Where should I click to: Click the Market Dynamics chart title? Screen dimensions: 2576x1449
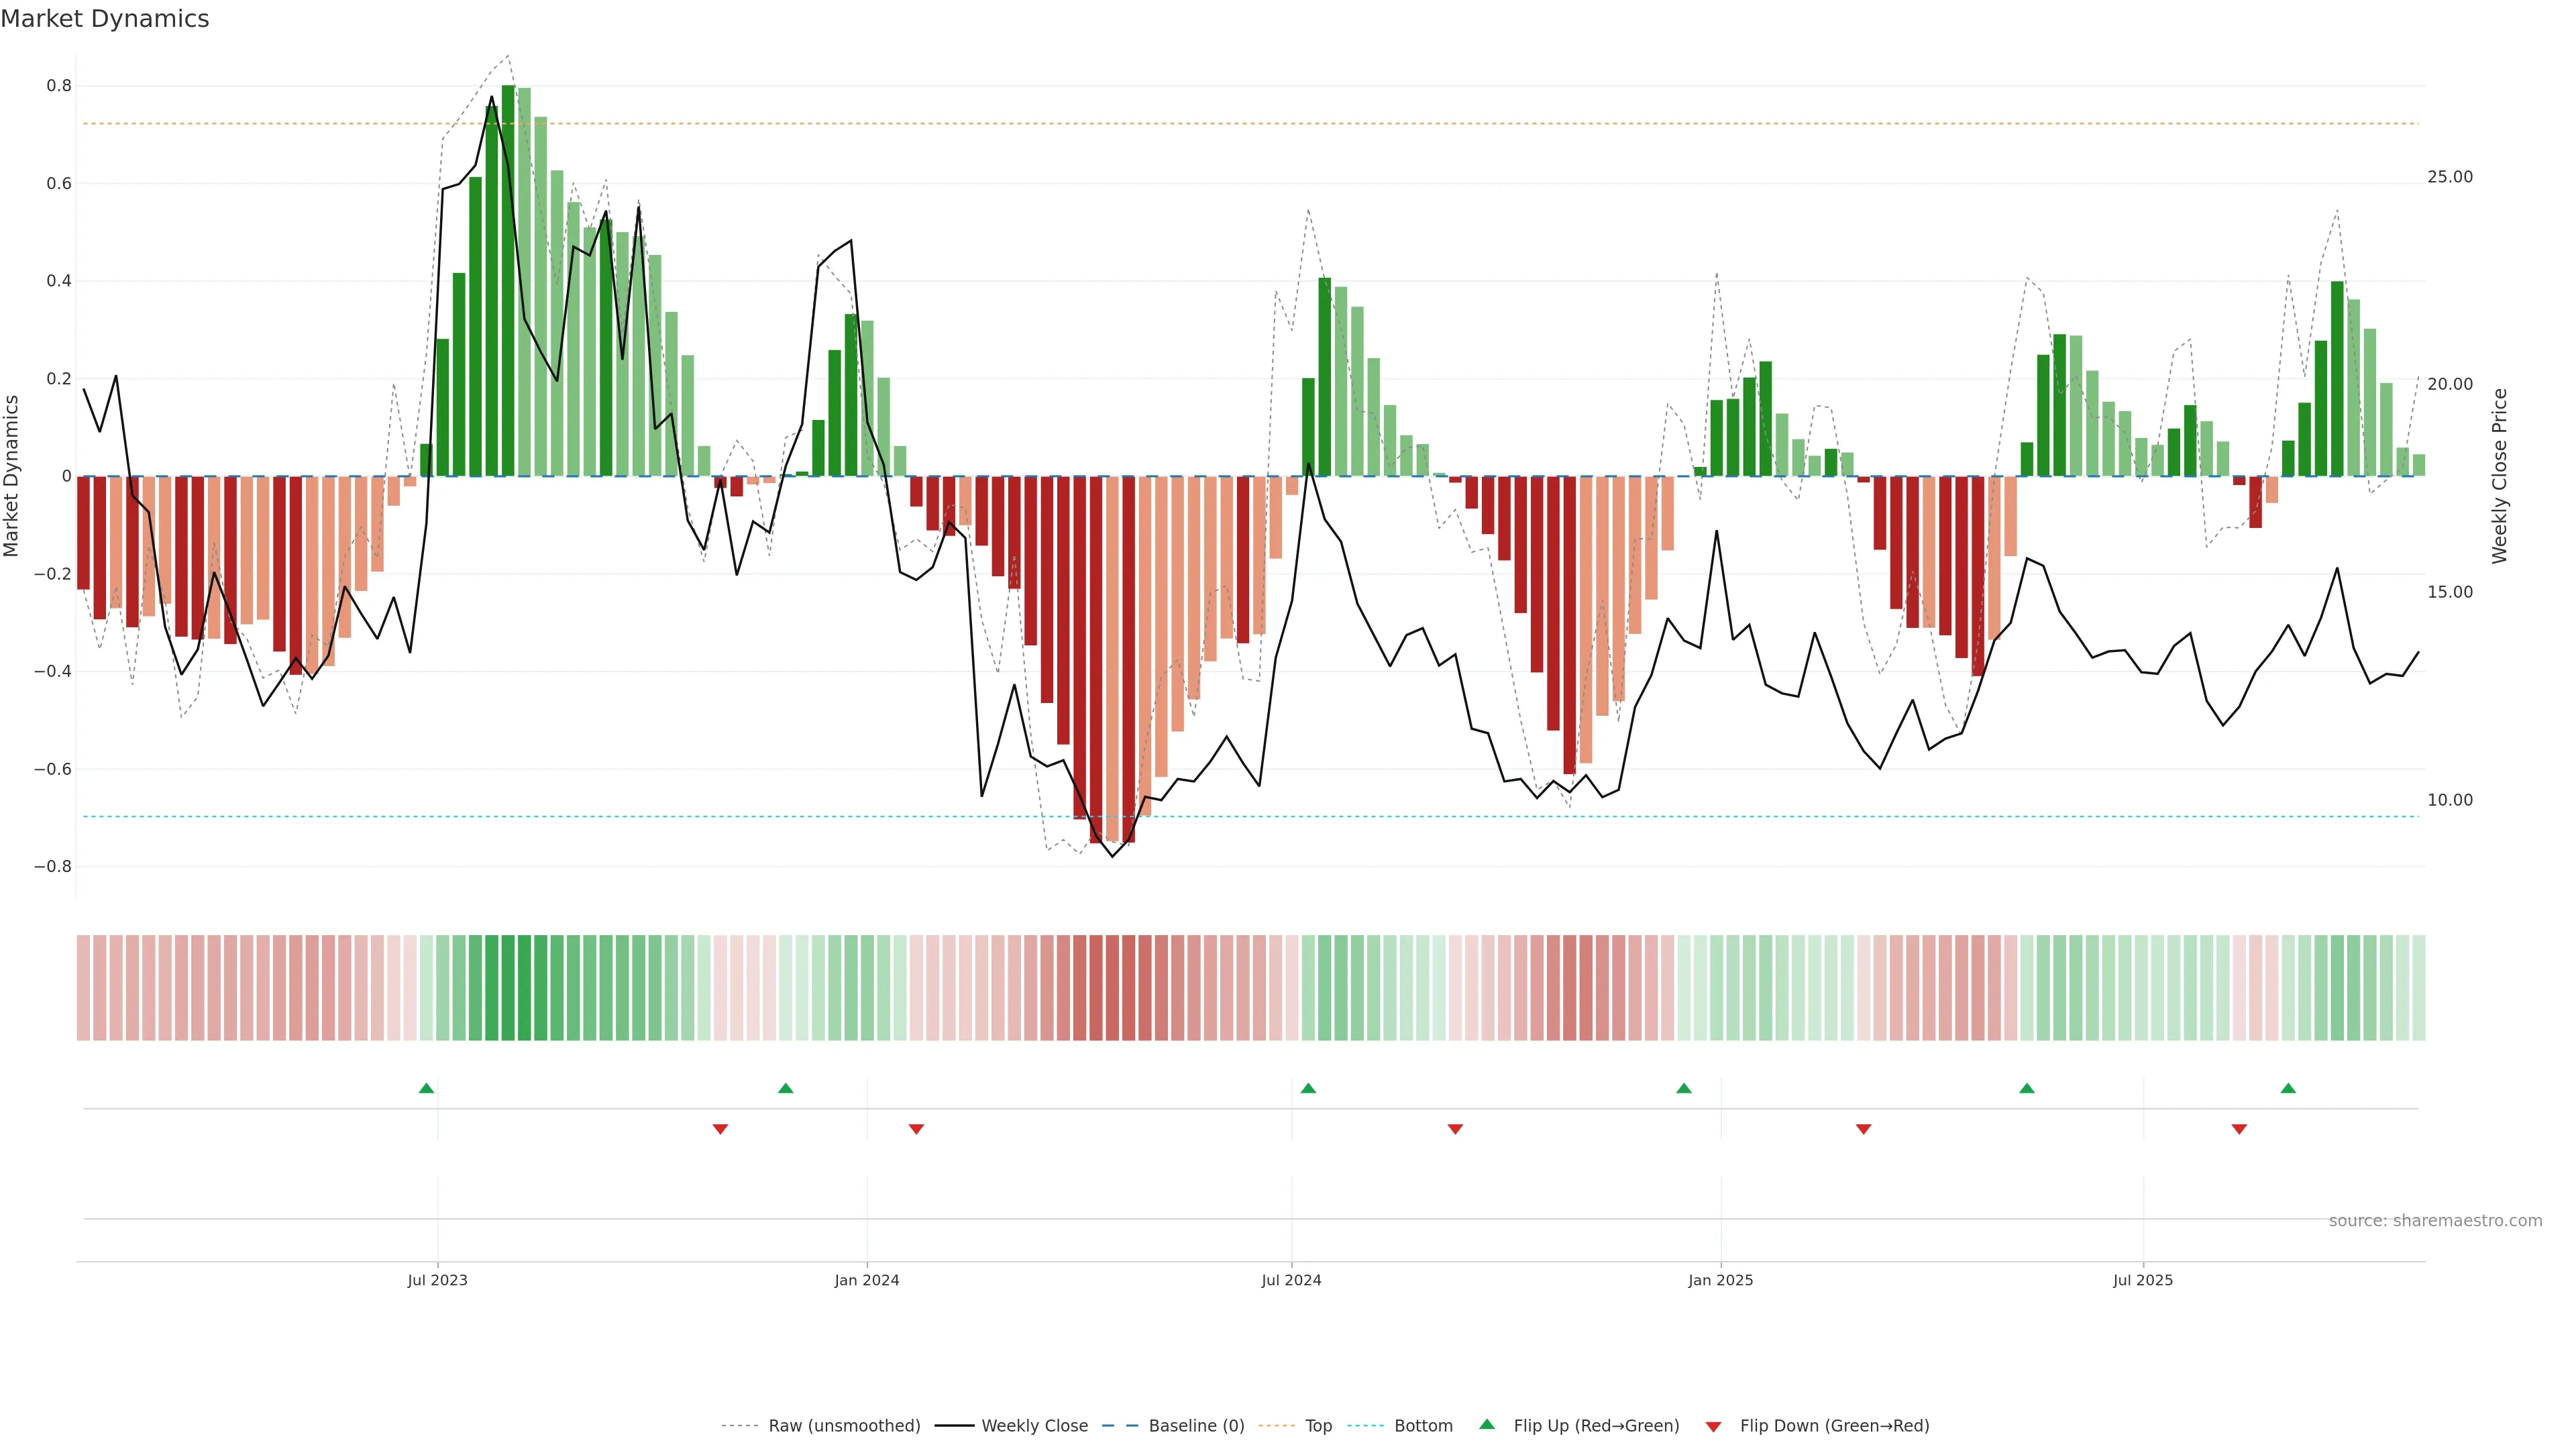(x=105, y=19)
